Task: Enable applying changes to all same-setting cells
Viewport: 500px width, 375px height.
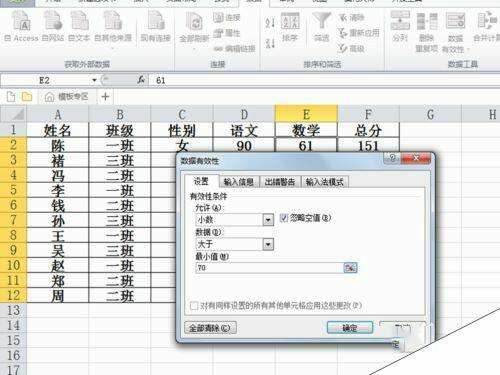Action: click(194, 306)
